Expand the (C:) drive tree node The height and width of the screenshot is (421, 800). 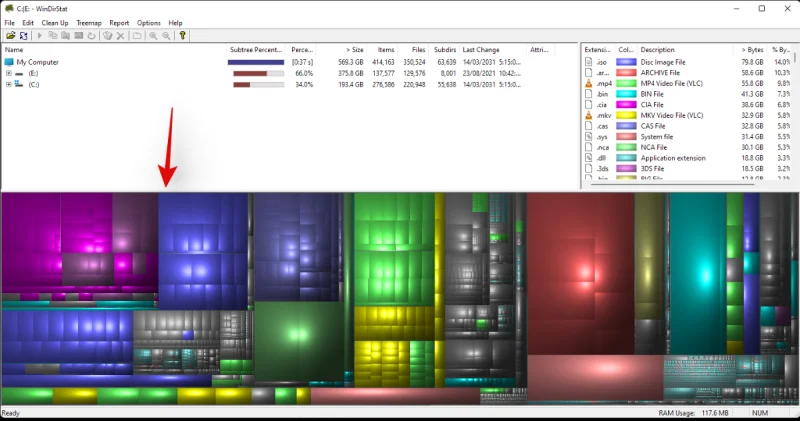point(8,84)
